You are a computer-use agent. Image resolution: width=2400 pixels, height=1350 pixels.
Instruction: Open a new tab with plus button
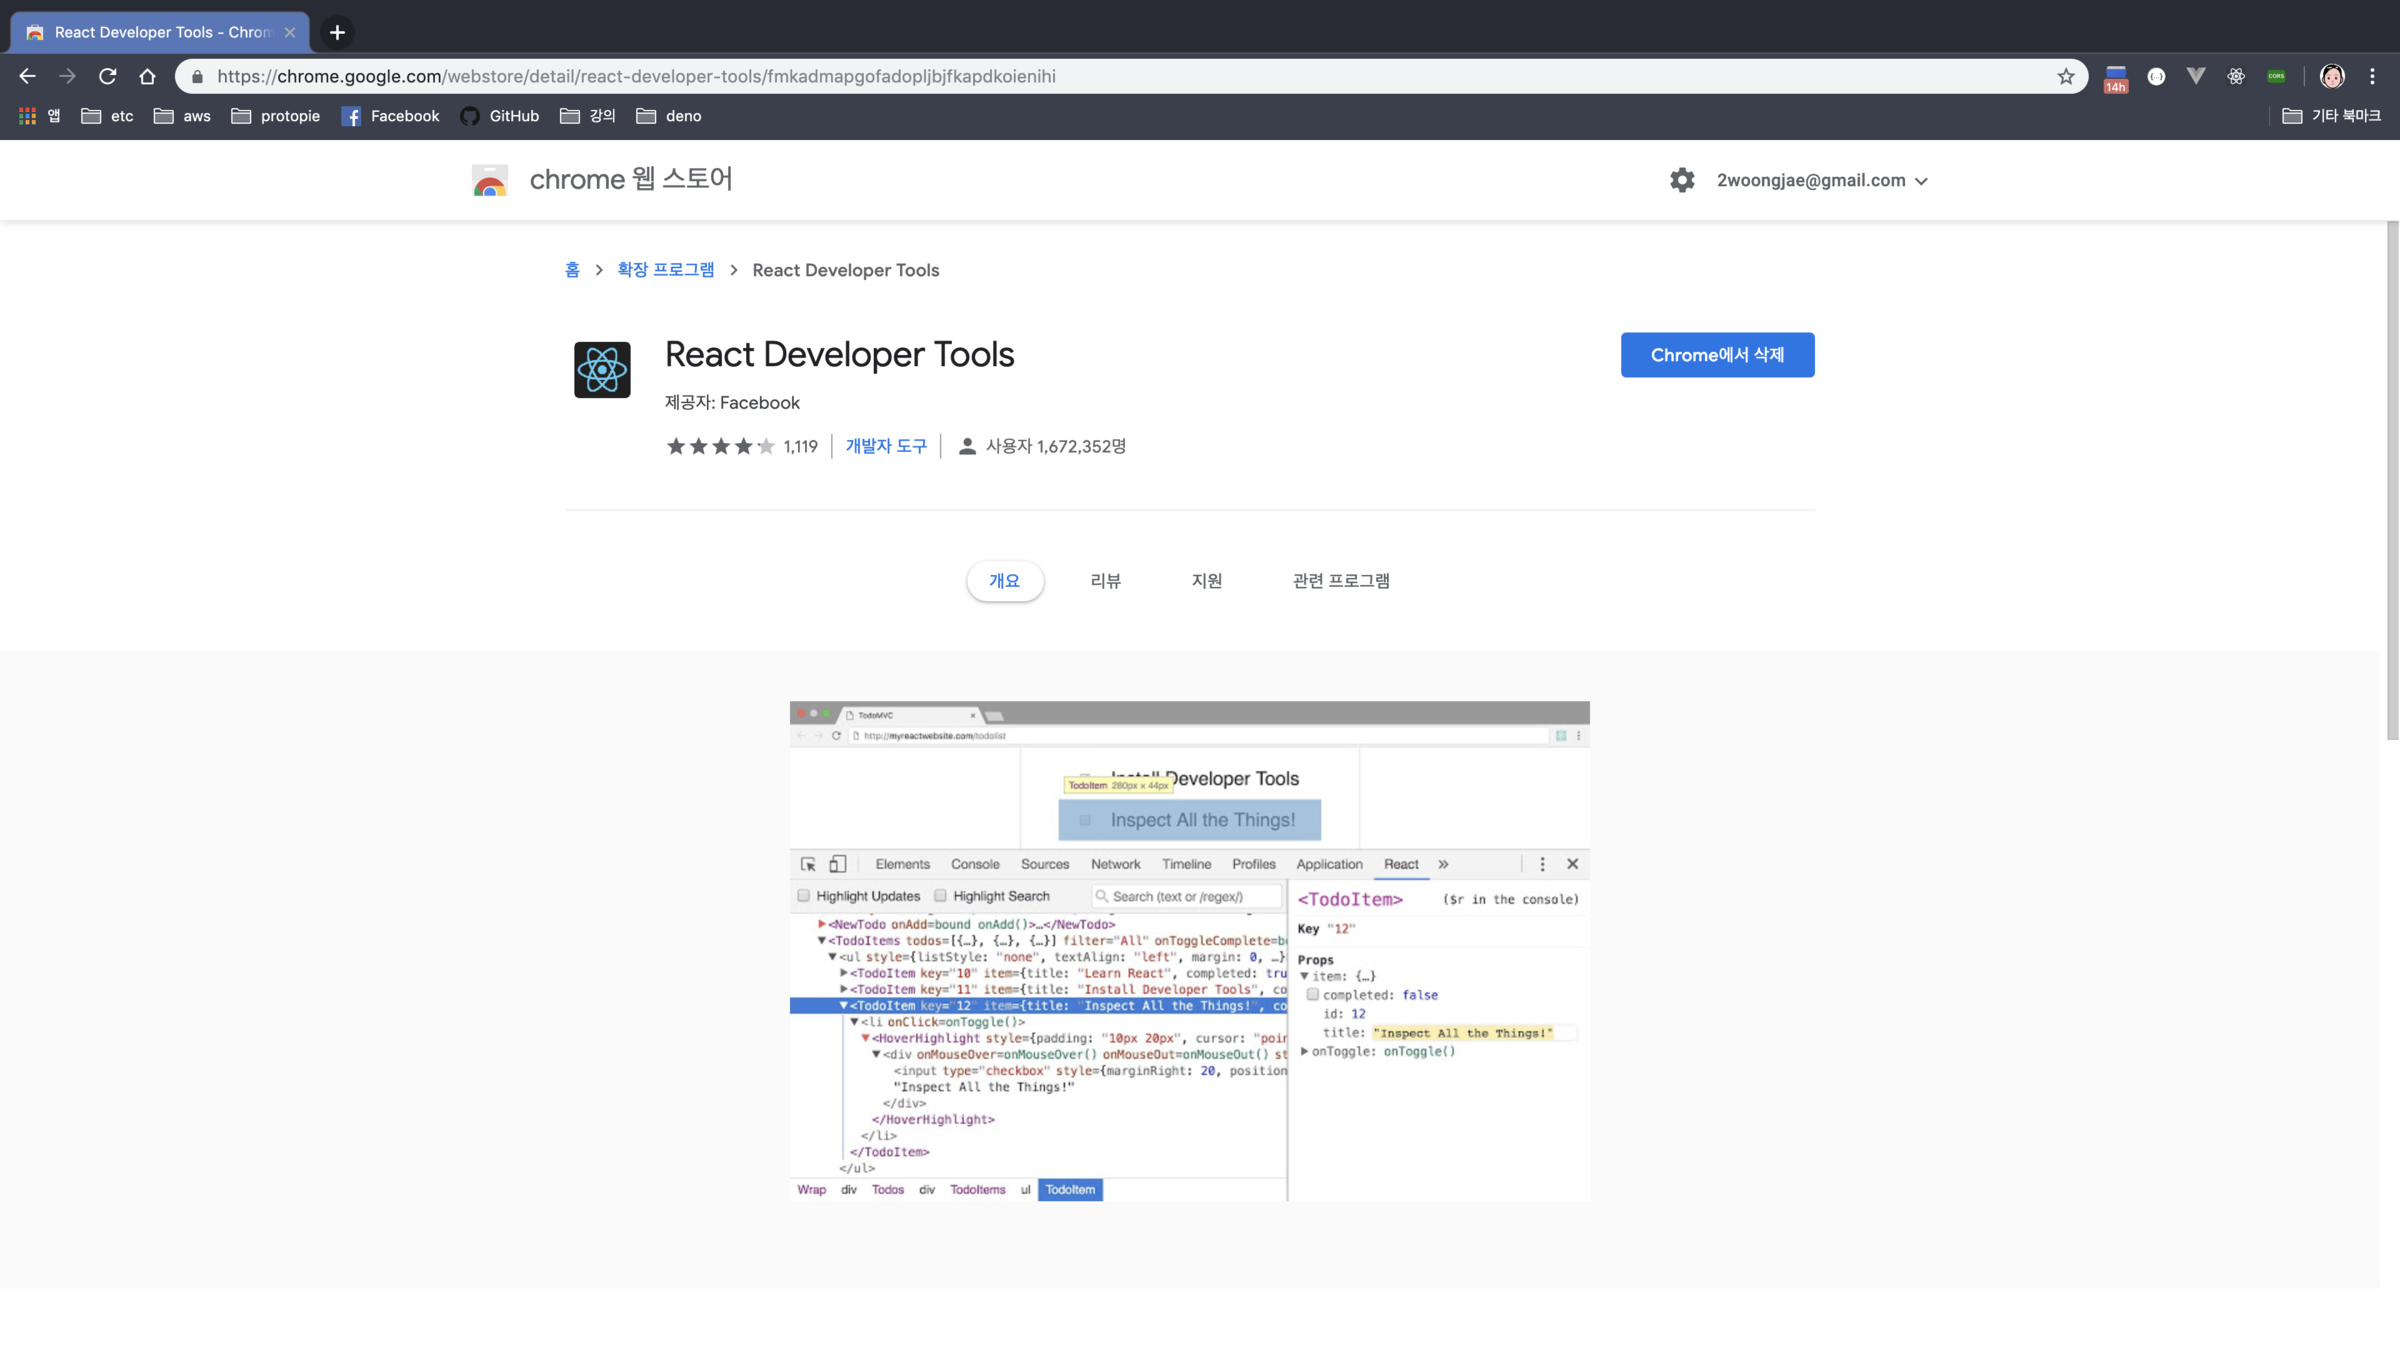pyautogui.click(x=337, y=32)
